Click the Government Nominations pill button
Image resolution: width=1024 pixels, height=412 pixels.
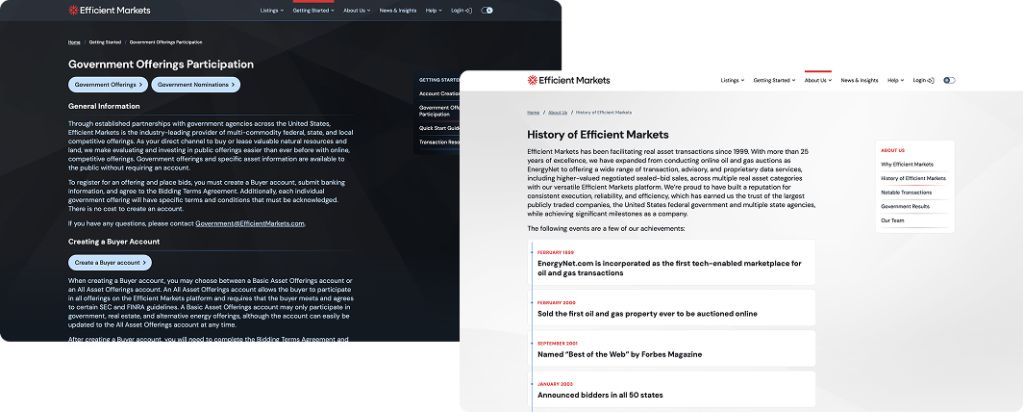(196, 85)
